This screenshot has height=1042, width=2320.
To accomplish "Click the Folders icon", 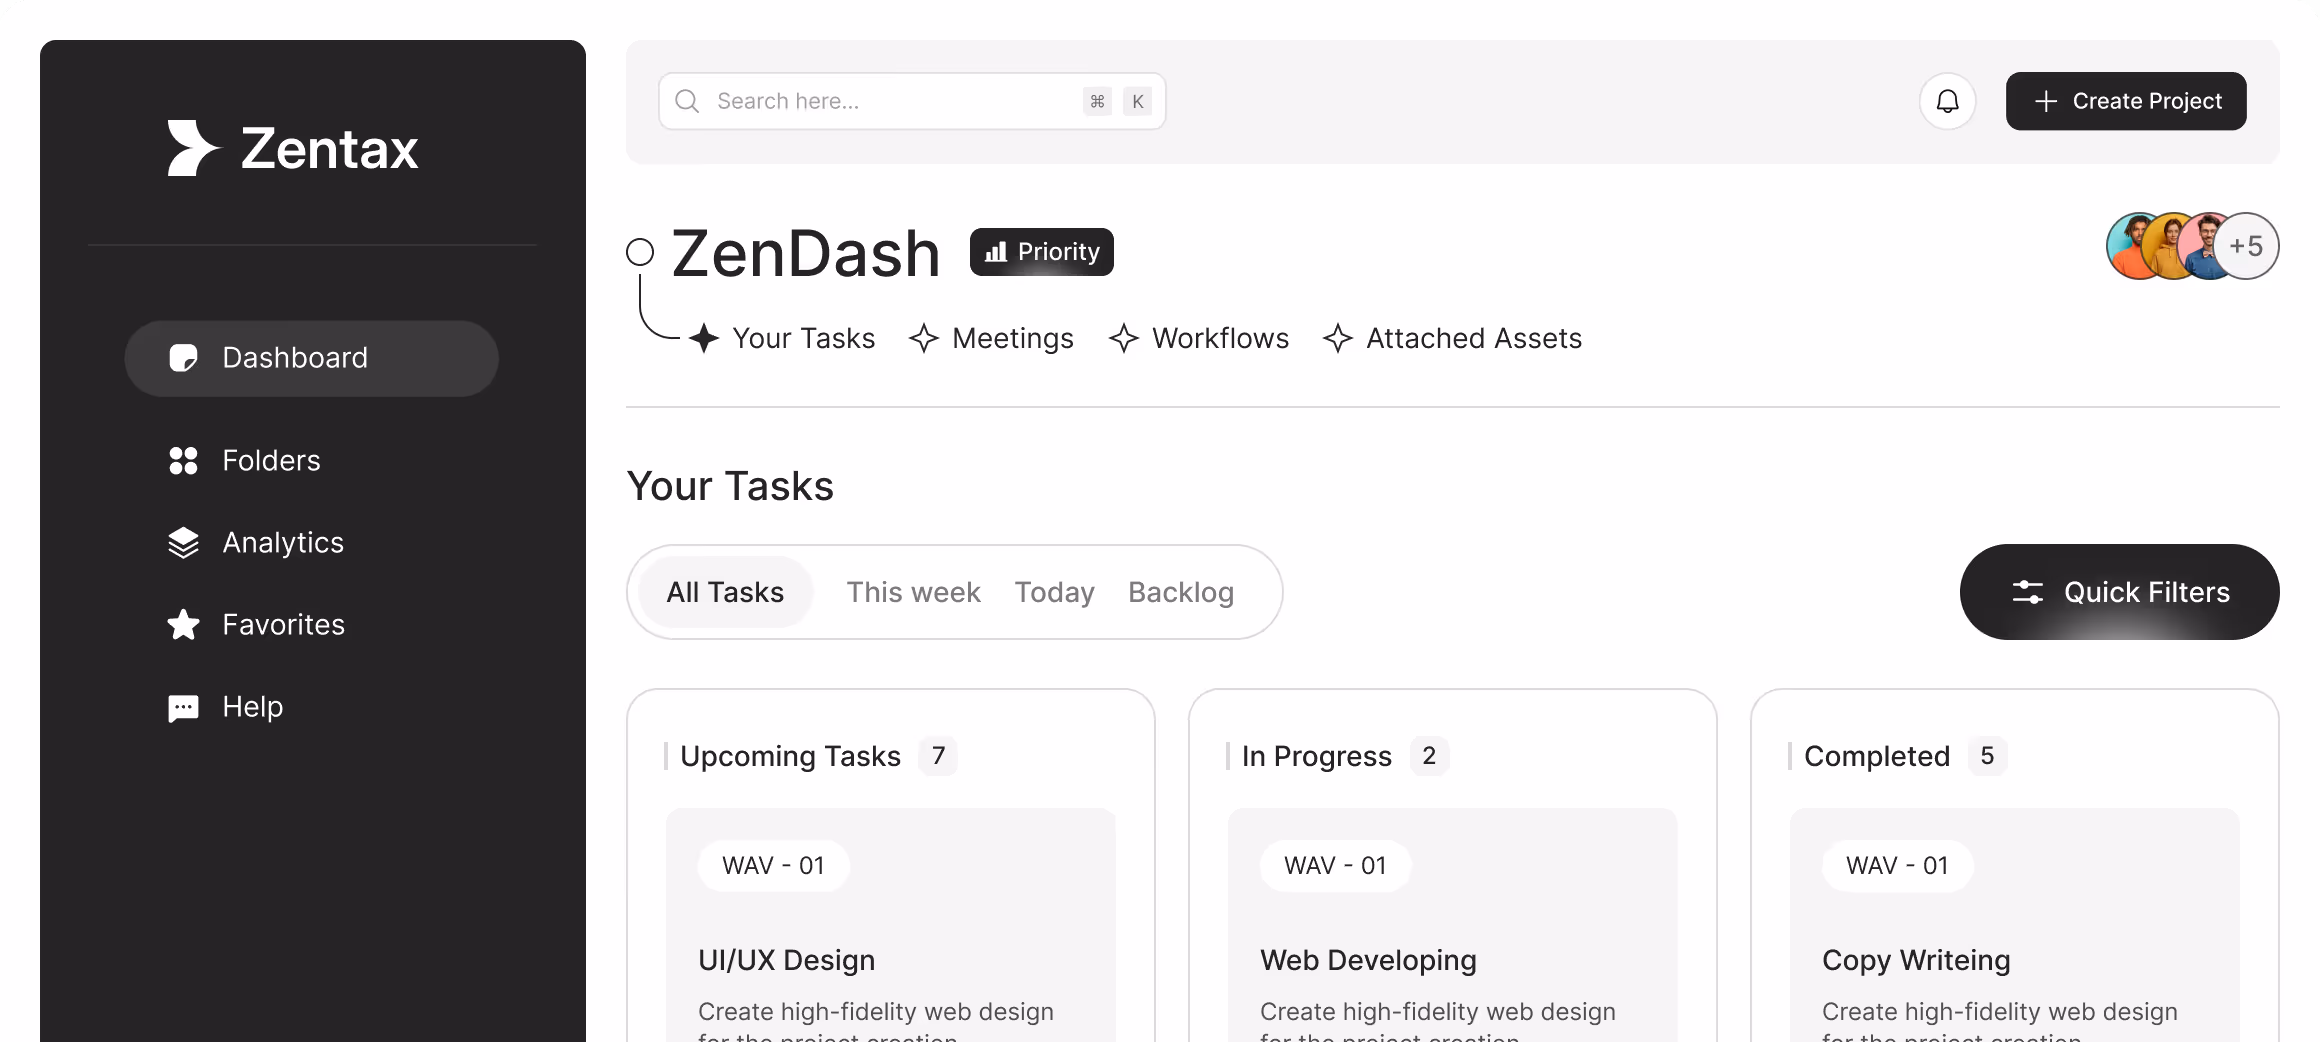I will point(182,461).
